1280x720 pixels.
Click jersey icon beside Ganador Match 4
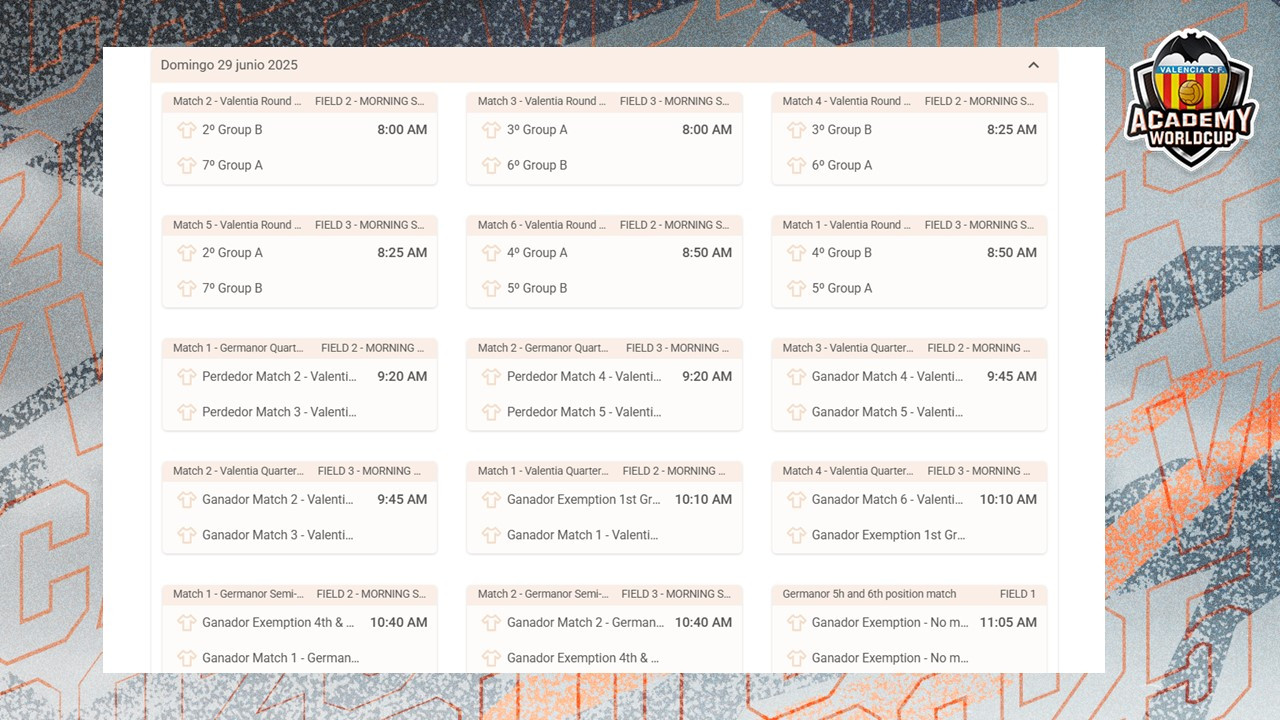[796, 377]
